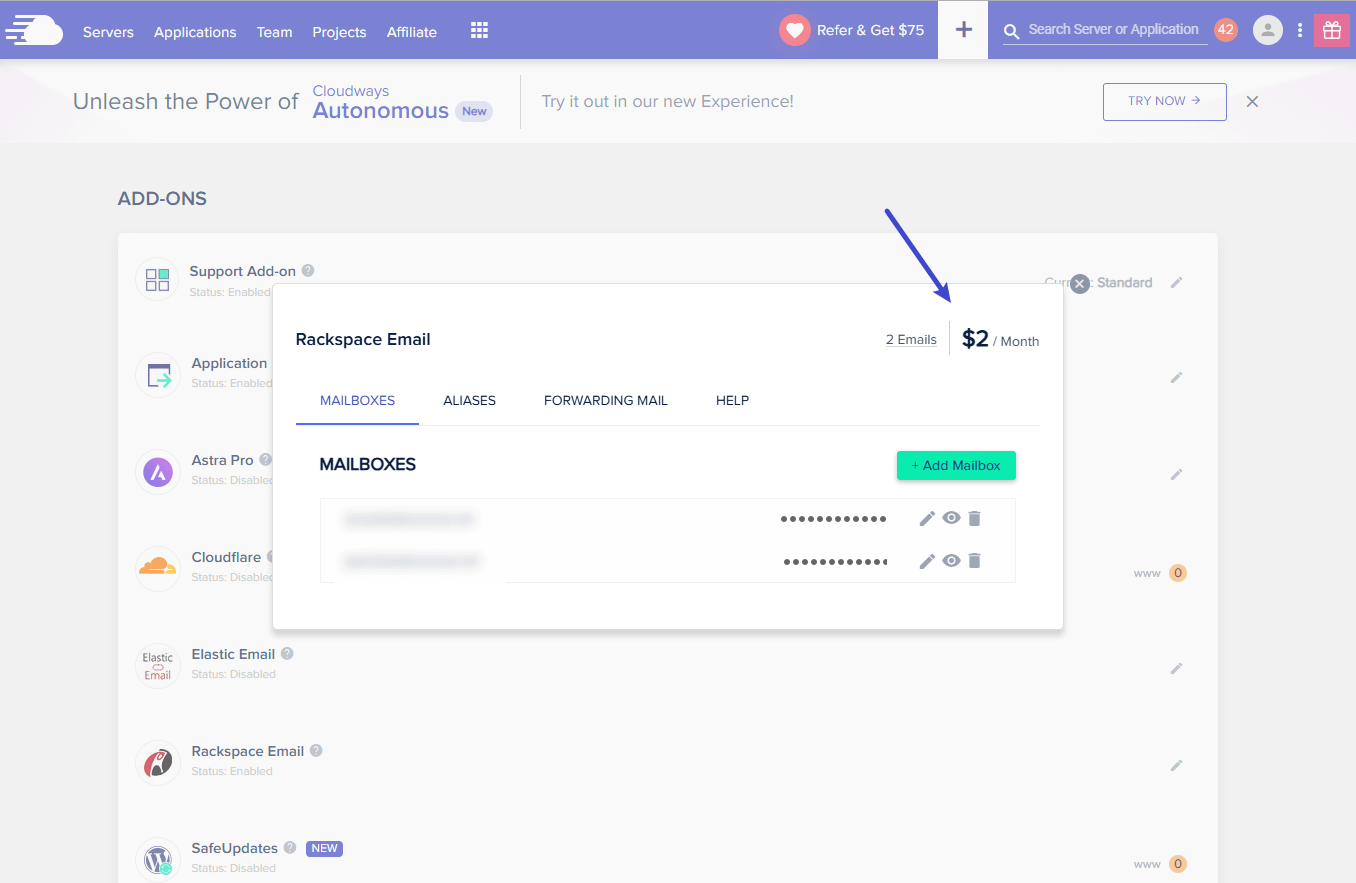The image size is (1356, 883).
Task: Show password for the first mailbox
Action: pos(951,518)
